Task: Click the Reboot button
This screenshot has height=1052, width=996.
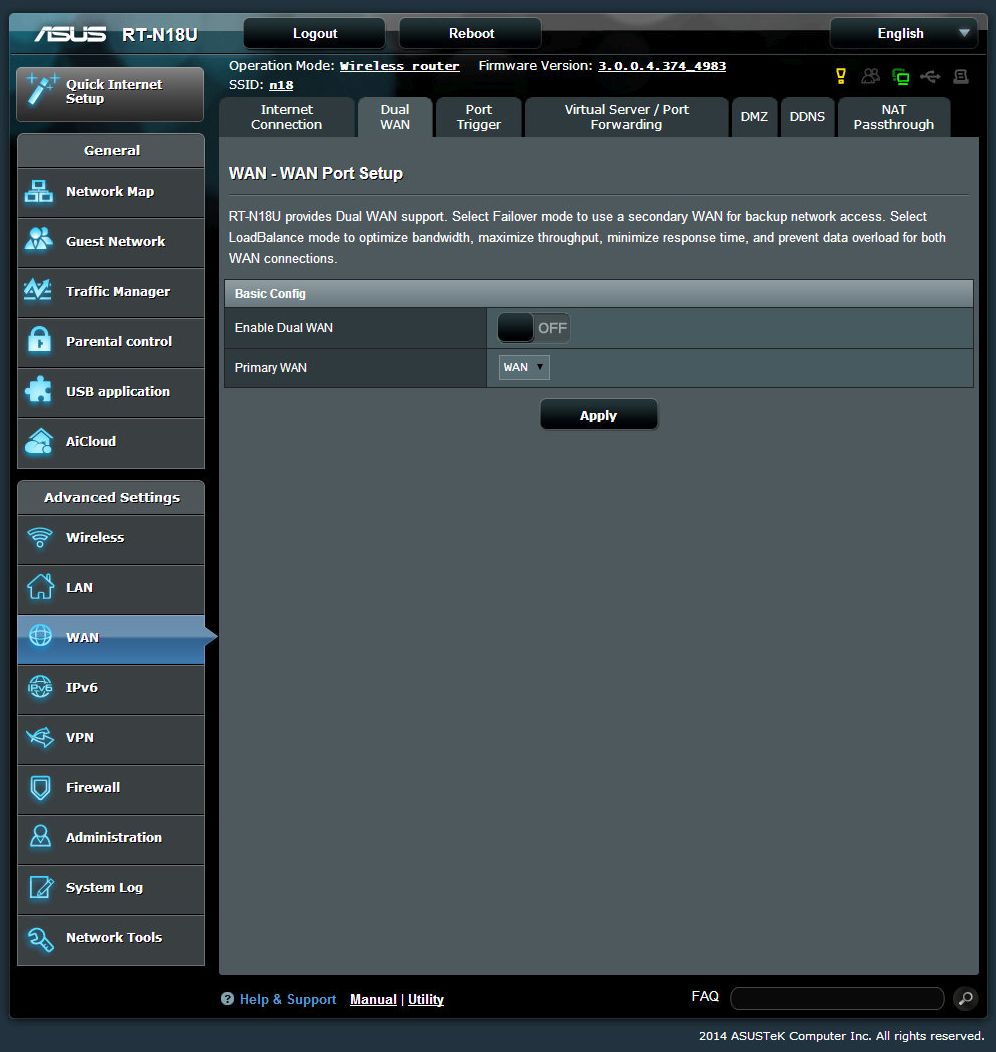Action: [x=471, y=33]
